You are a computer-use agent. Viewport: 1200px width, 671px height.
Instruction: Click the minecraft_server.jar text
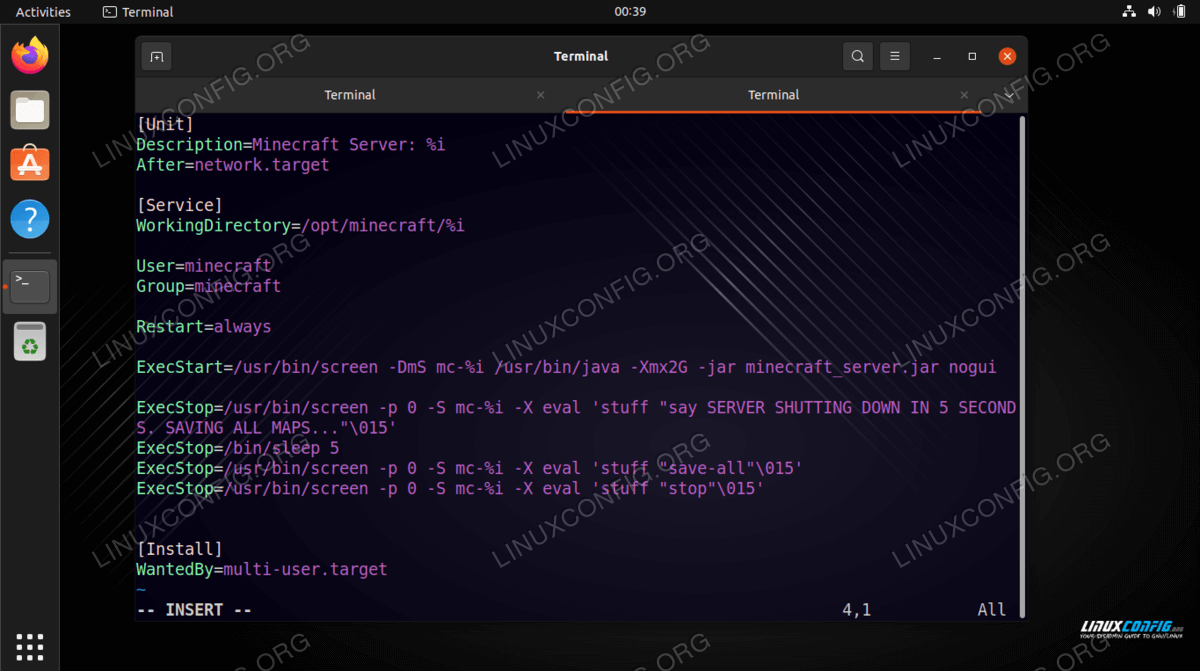[843, 367]
